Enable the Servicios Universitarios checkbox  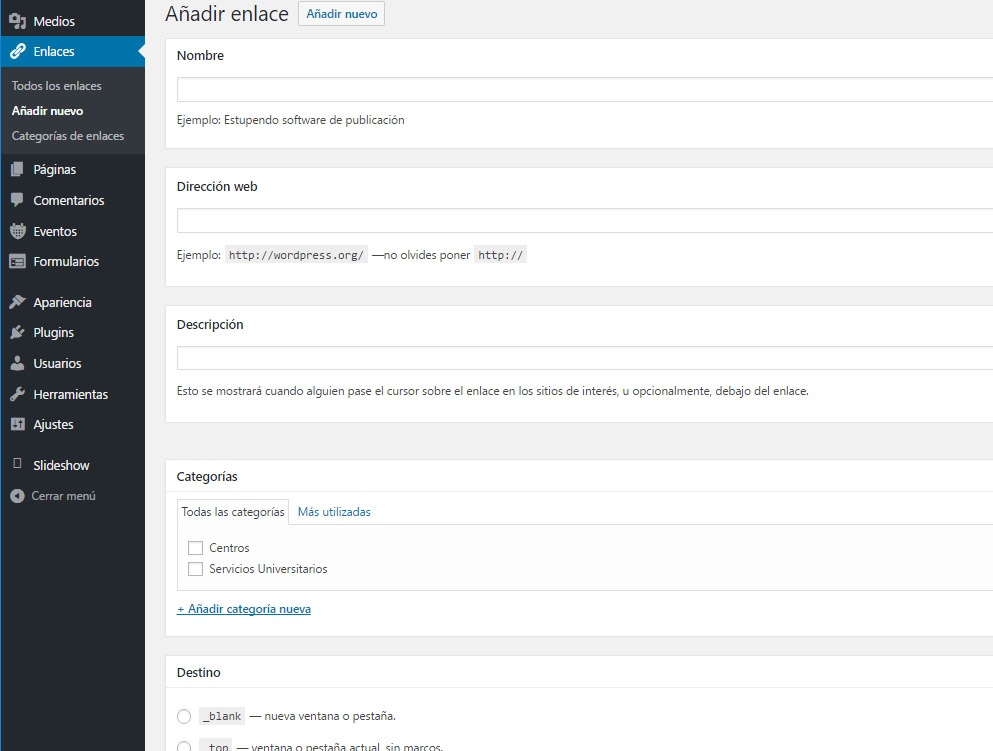(x=196, y=569)
